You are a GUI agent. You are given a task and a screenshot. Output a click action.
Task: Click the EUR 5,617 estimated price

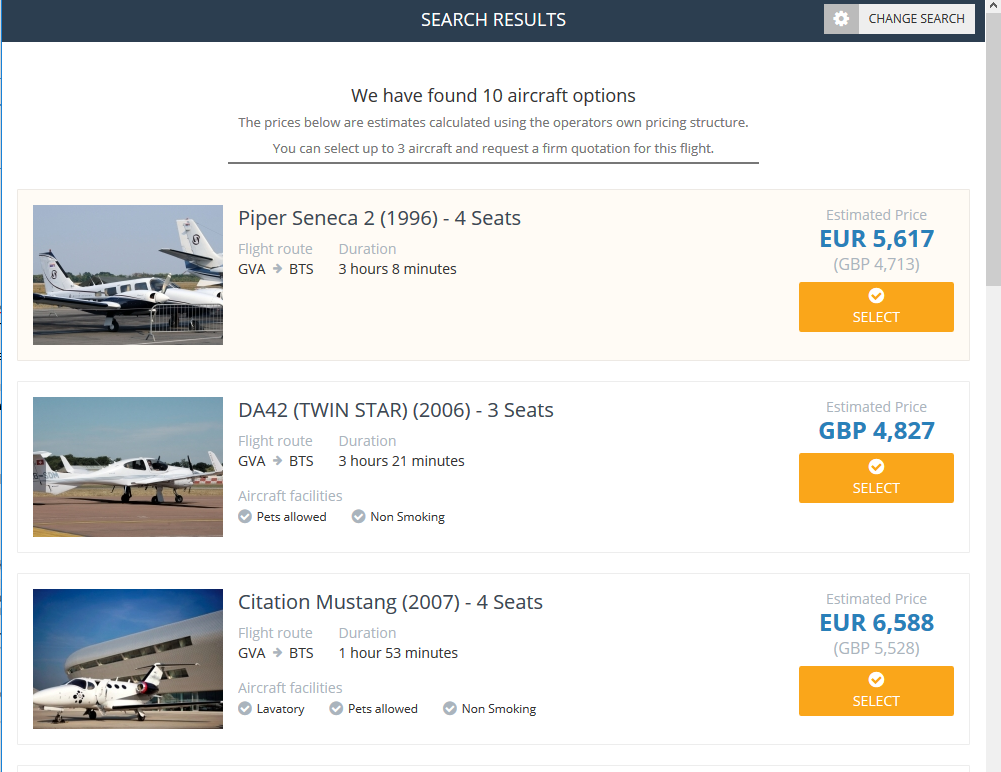[876, 239]
